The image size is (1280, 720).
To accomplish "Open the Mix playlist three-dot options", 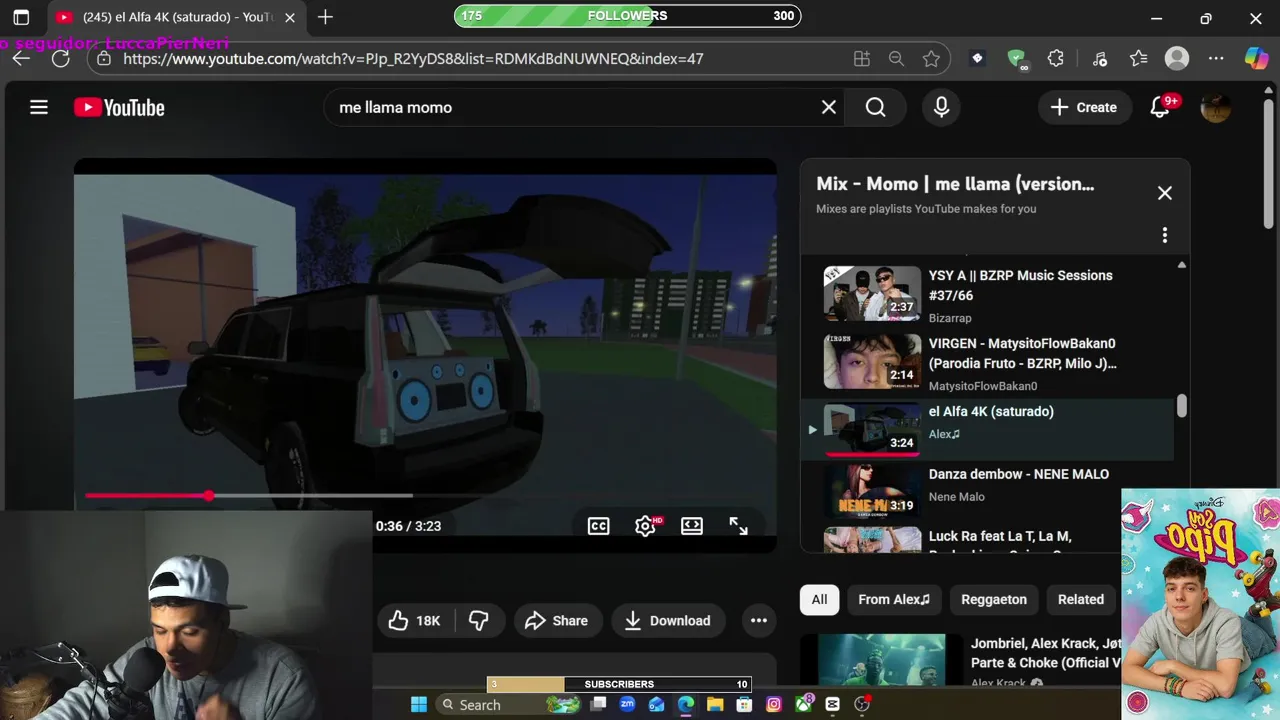I will tap(1164, 235).
